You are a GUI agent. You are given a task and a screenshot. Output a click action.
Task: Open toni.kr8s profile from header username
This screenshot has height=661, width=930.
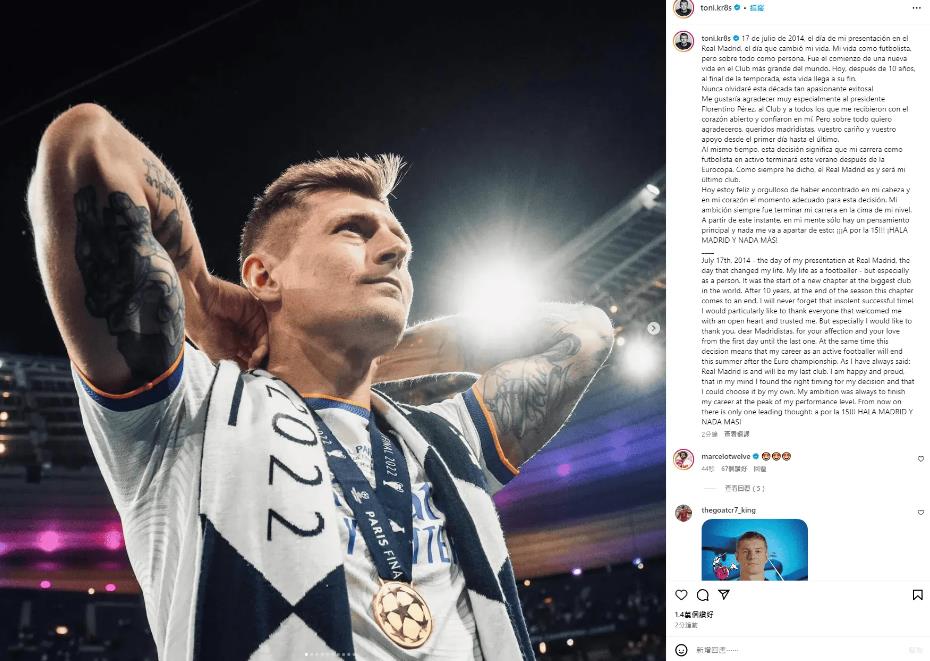click(x=716, y=8)
